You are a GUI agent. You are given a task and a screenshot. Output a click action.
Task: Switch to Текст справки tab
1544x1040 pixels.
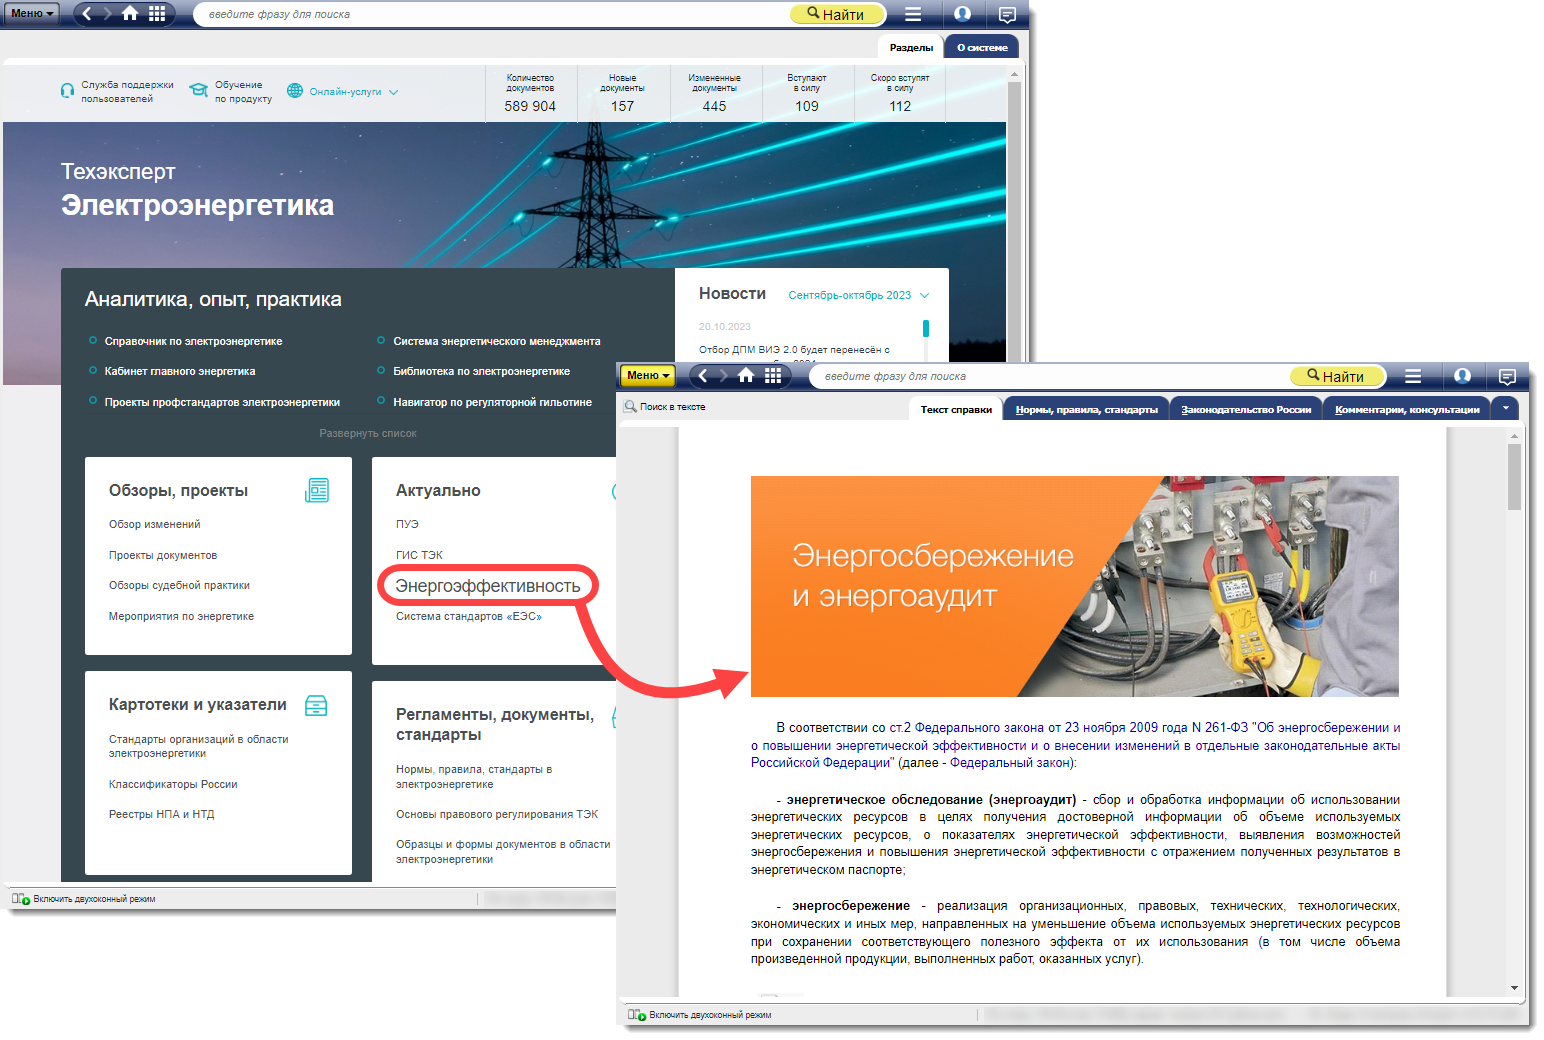click(956, 409)
